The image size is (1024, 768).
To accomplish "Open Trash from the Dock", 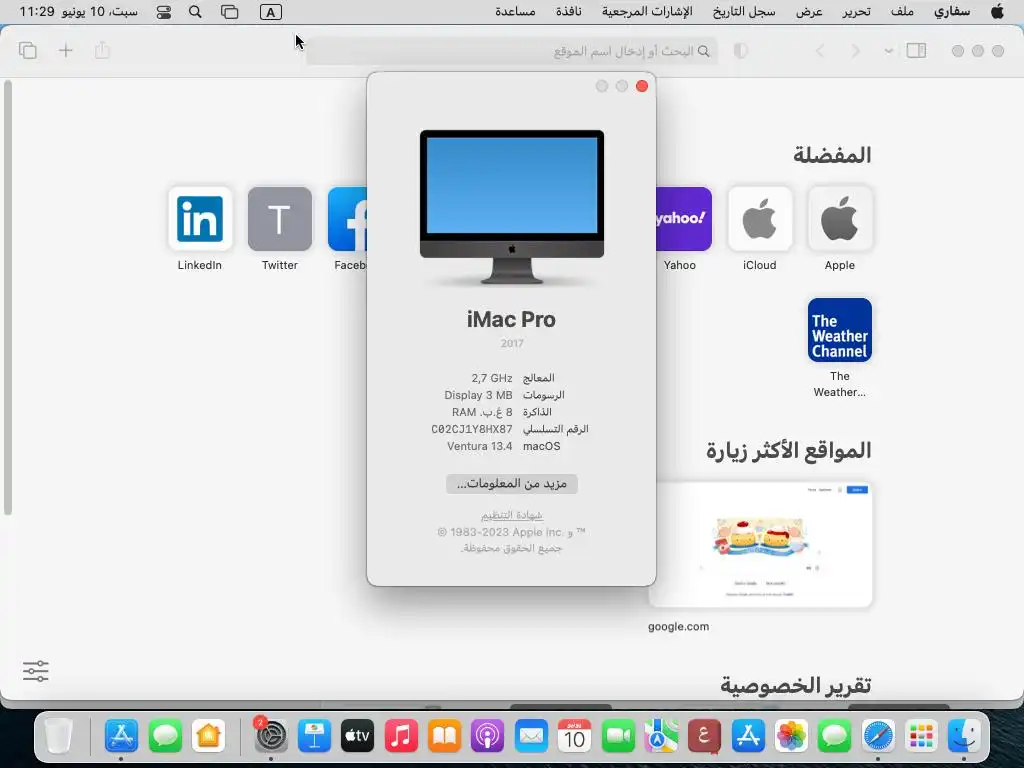I will [x=58, y=736].
